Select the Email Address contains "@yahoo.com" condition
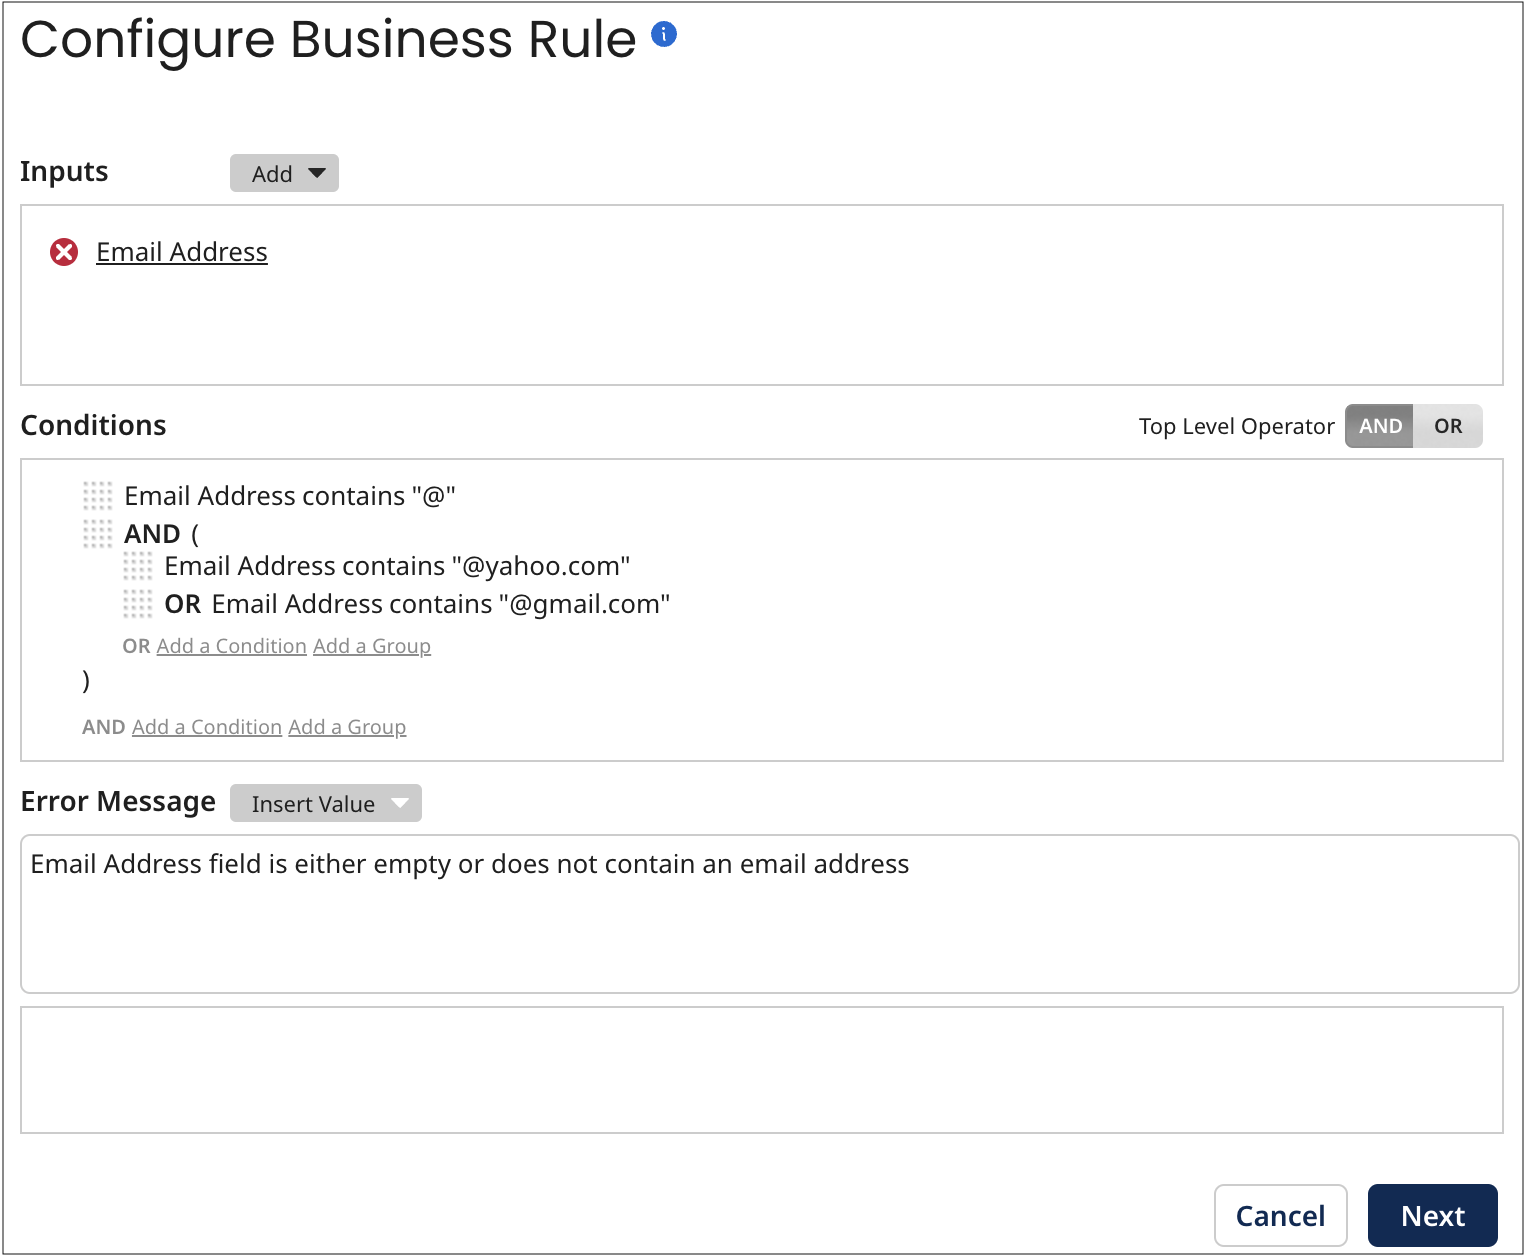 click(397, 567)
